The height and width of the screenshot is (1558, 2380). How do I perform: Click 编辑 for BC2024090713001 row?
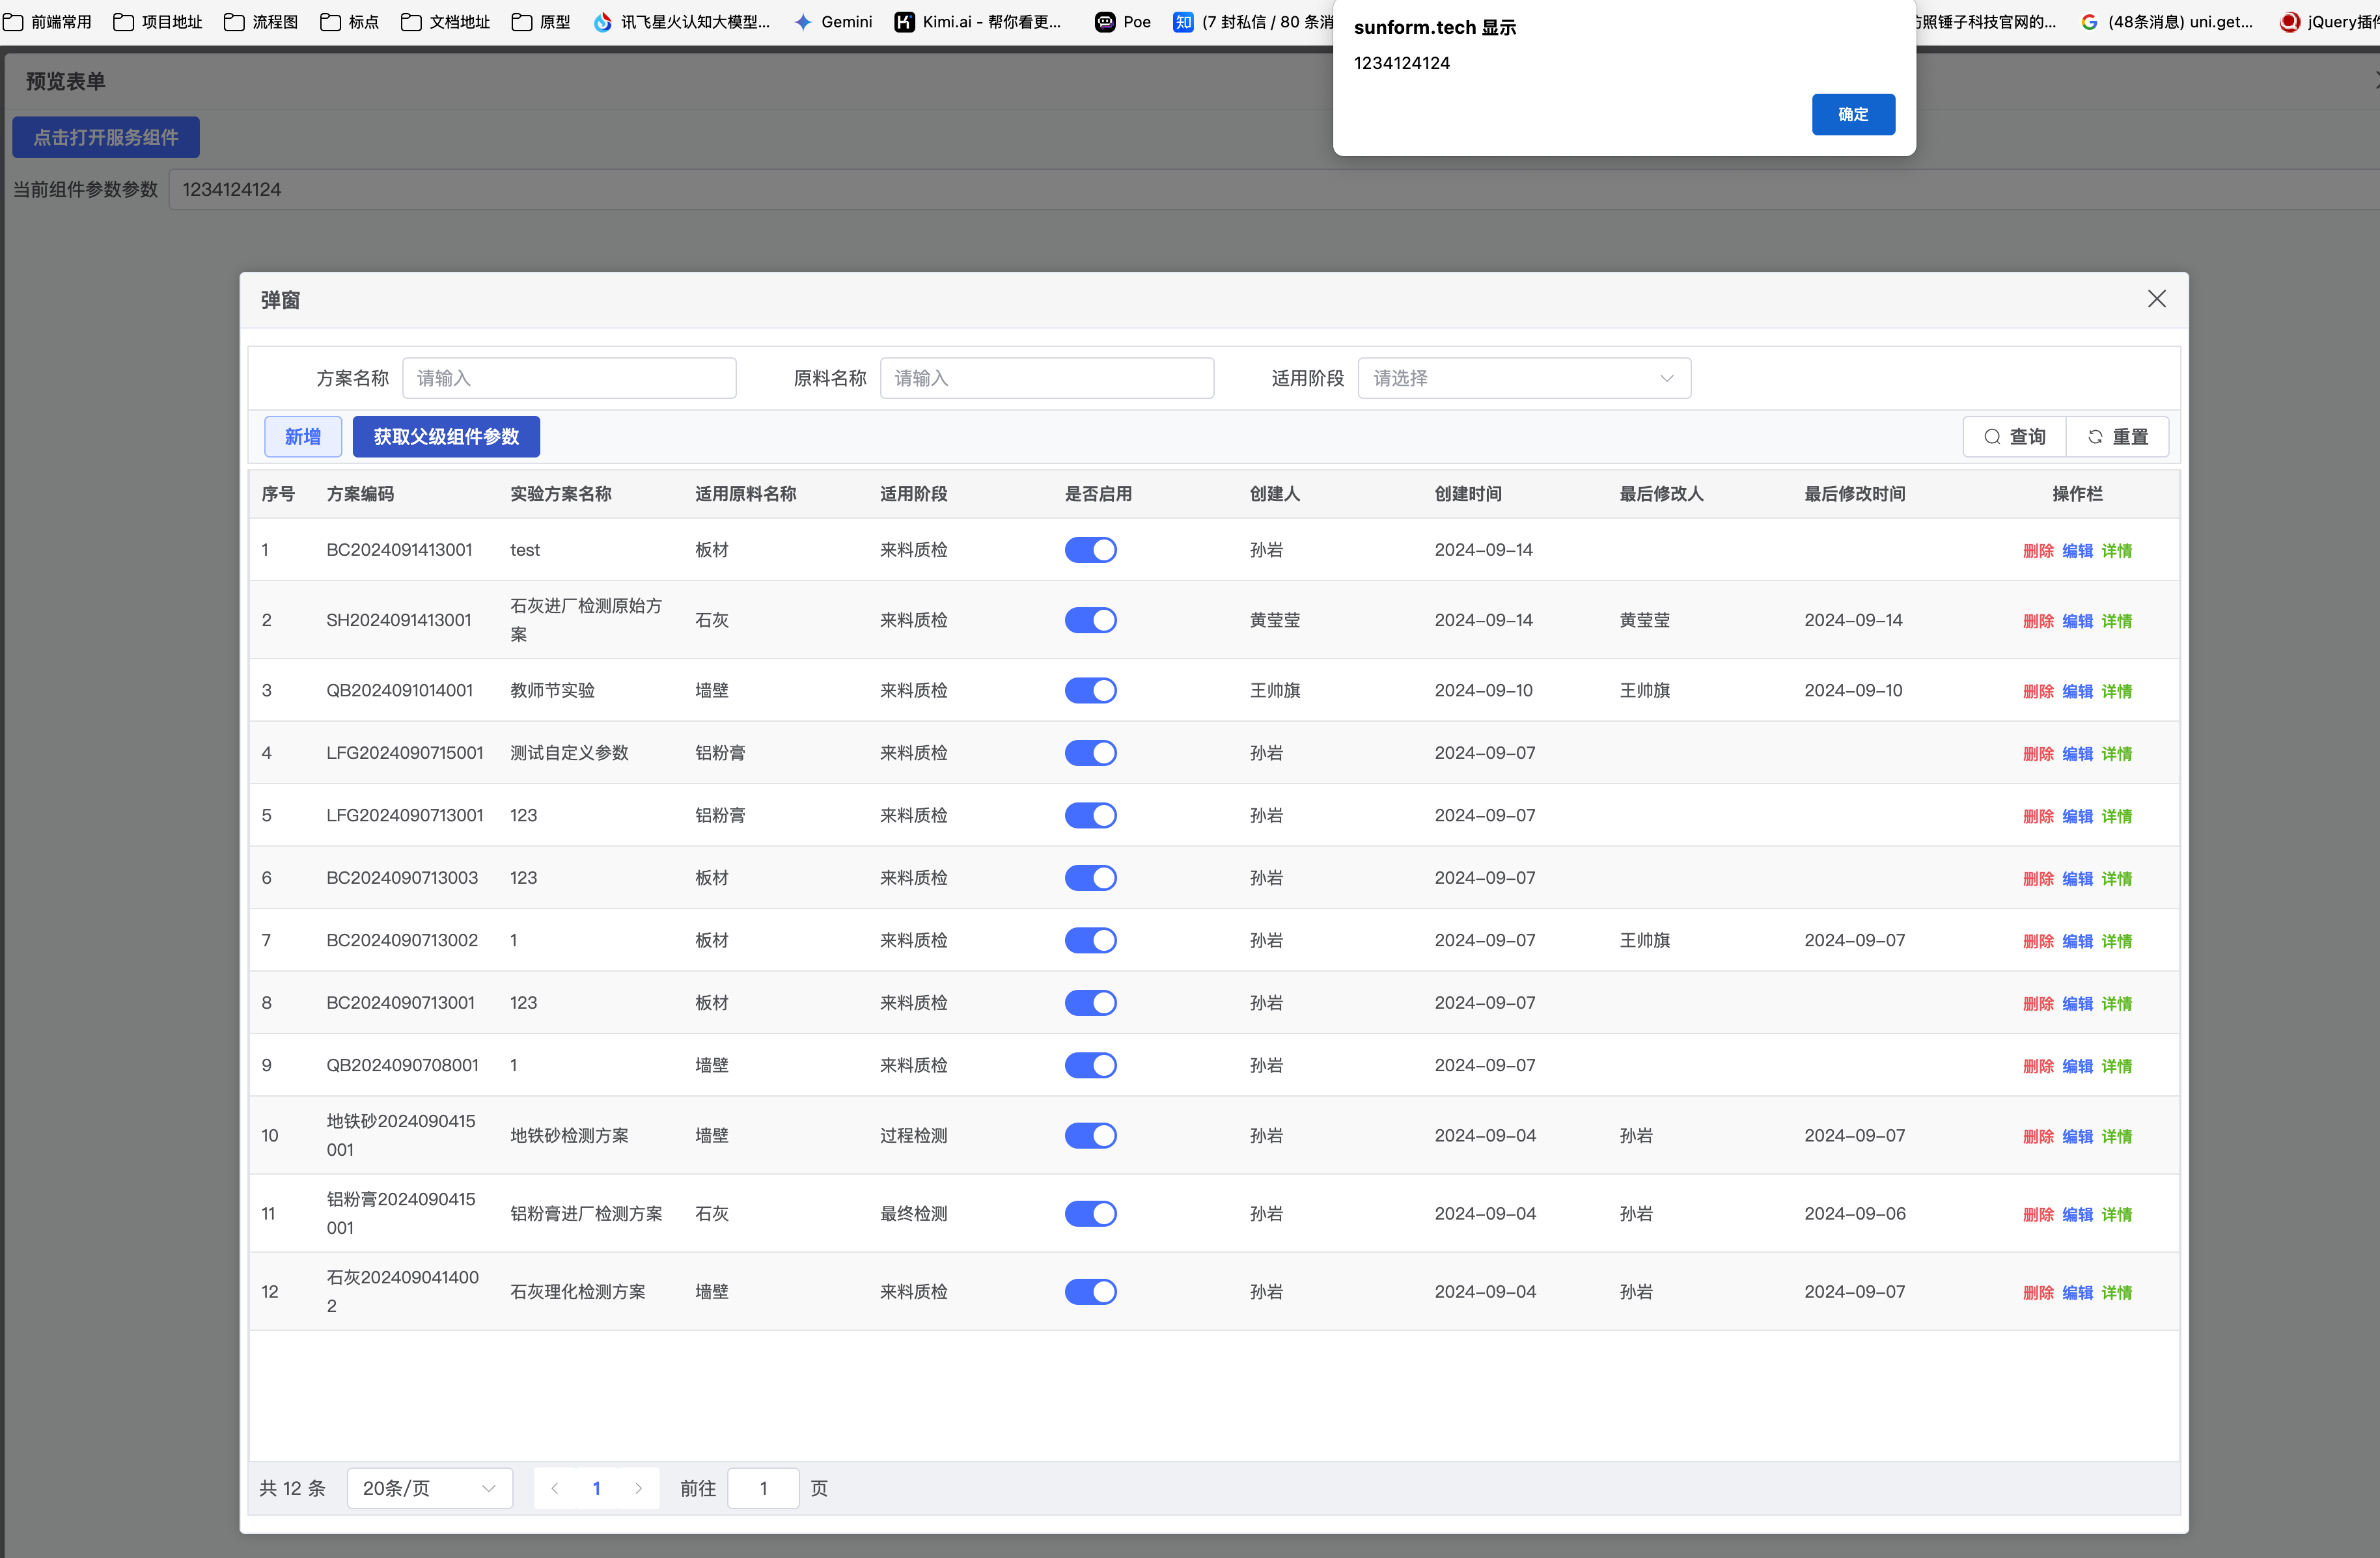[2077, 1004]
